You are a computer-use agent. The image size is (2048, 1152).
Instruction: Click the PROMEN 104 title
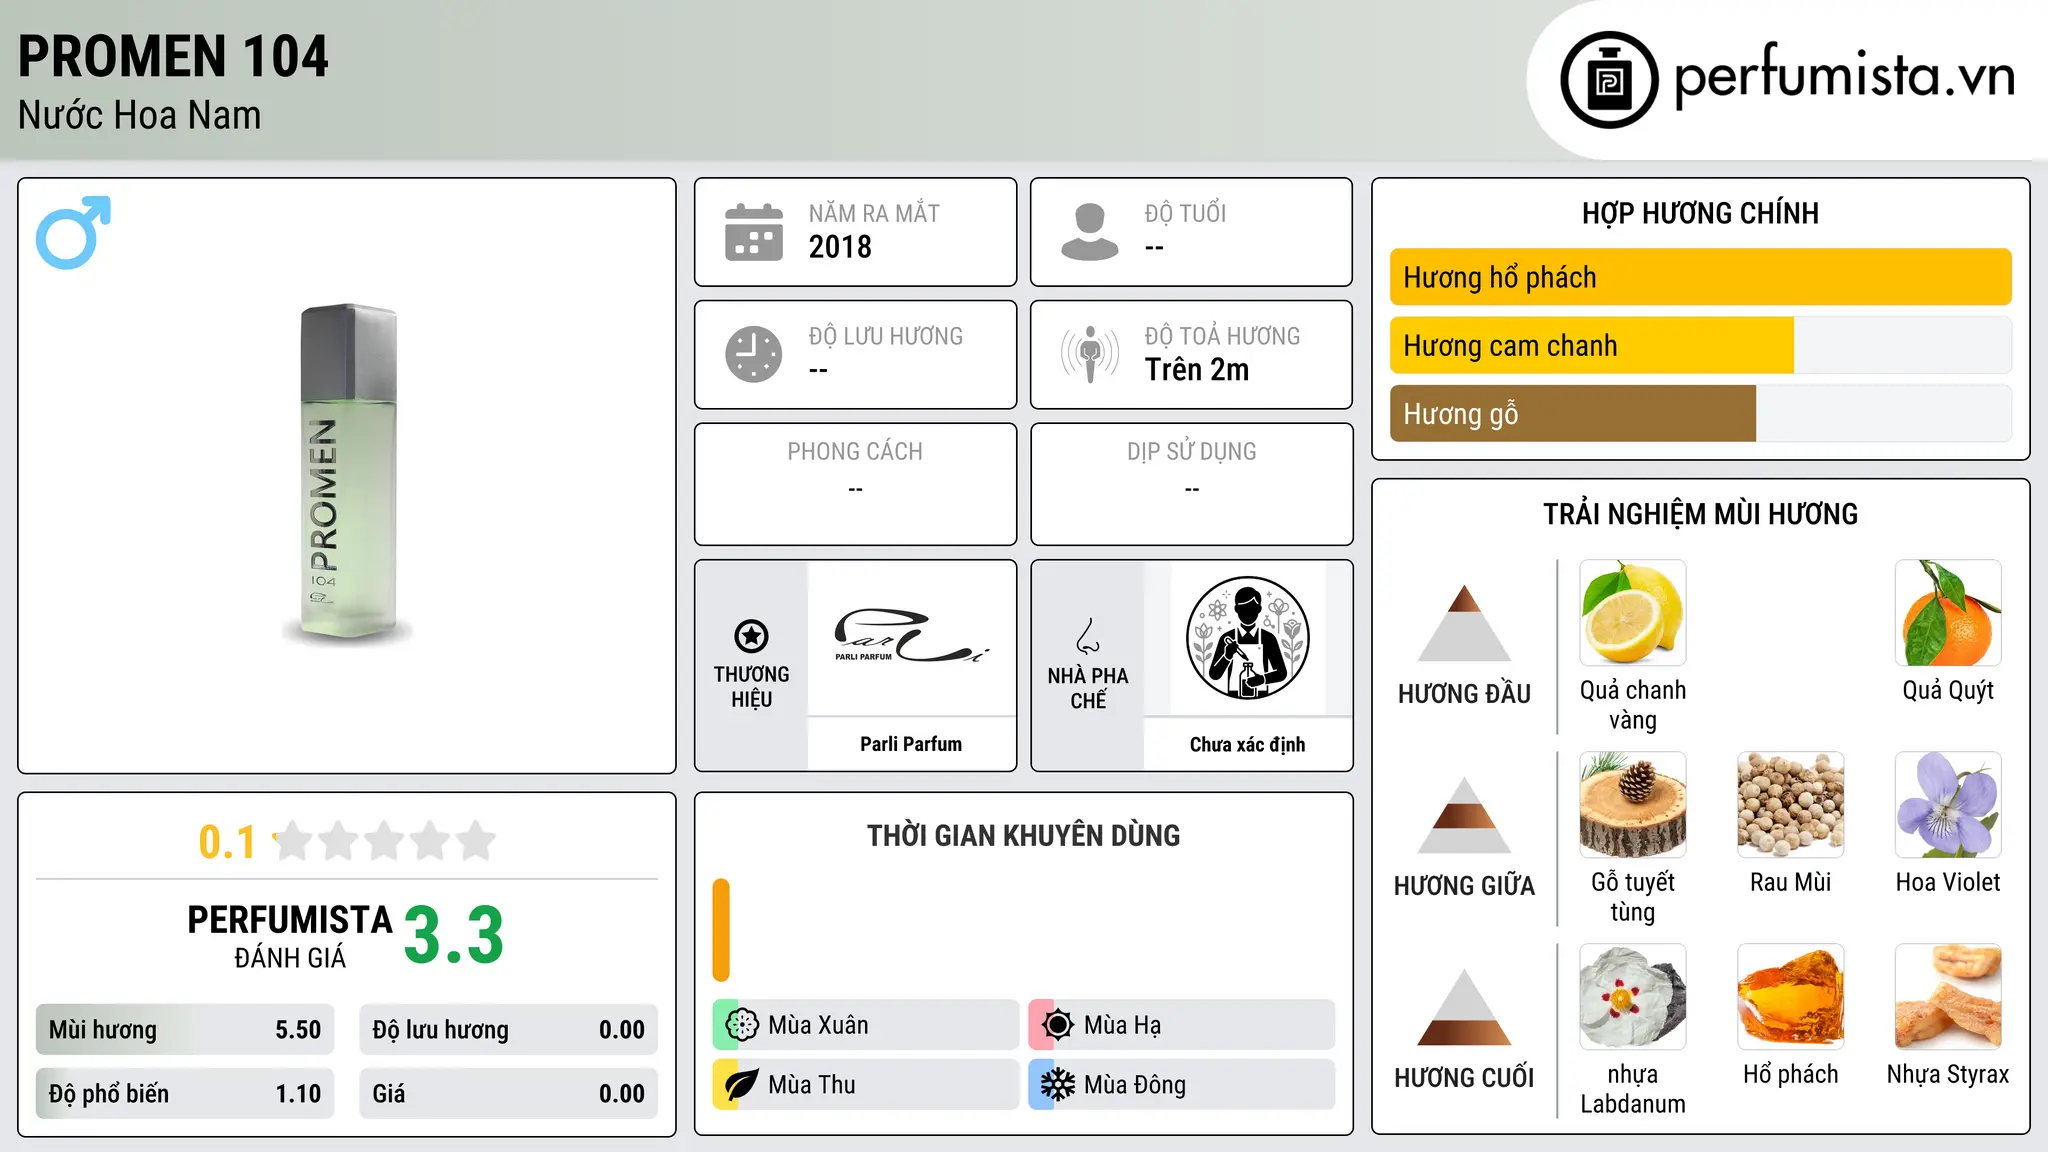click(173, 56)
